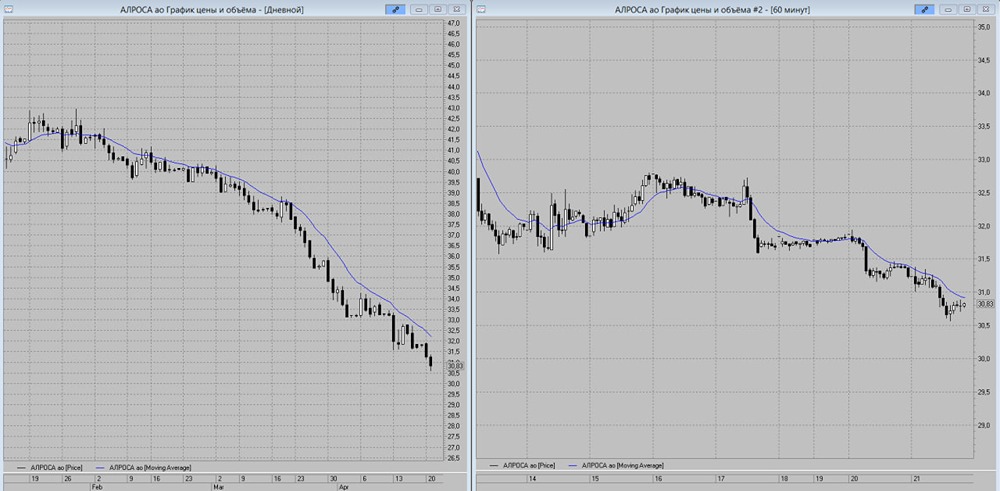
Task: Click the Mar month label on the daily time axis
Action: (218, 487)
